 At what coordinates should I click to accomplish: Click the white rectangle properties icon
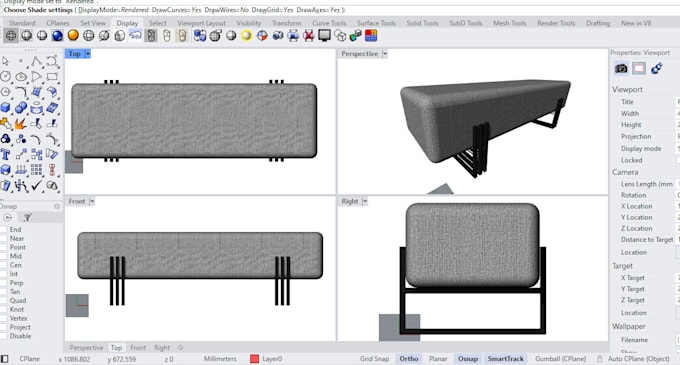639,68
